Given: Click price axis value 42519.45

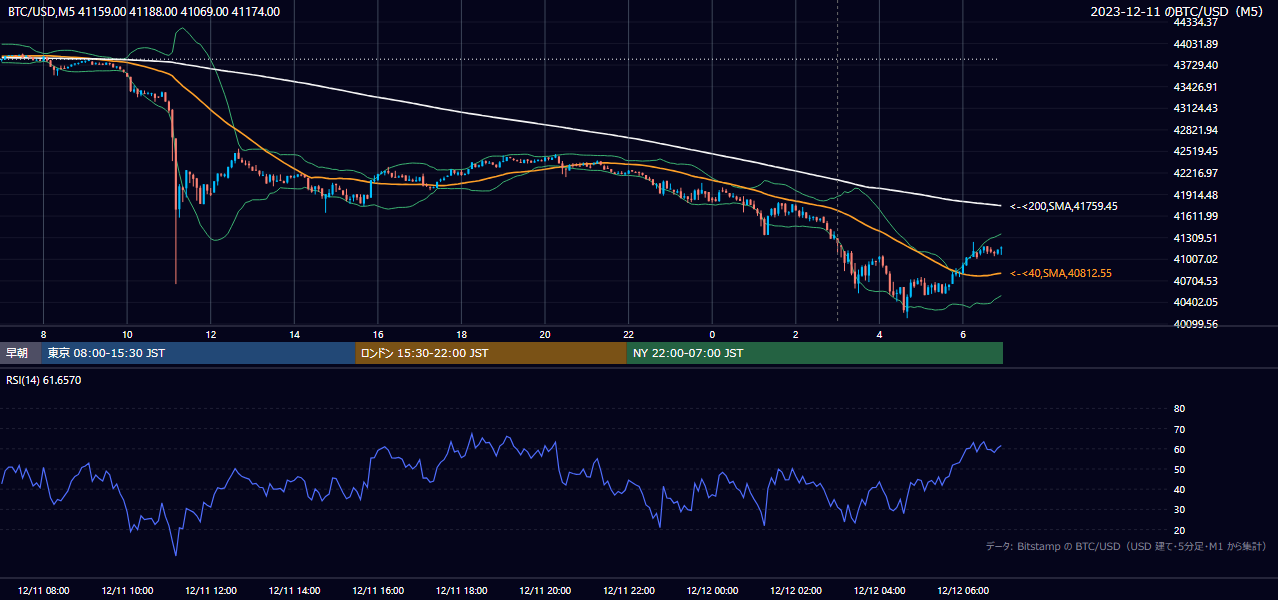Looking at the screenshot, I should click(x=1195, y=152).
